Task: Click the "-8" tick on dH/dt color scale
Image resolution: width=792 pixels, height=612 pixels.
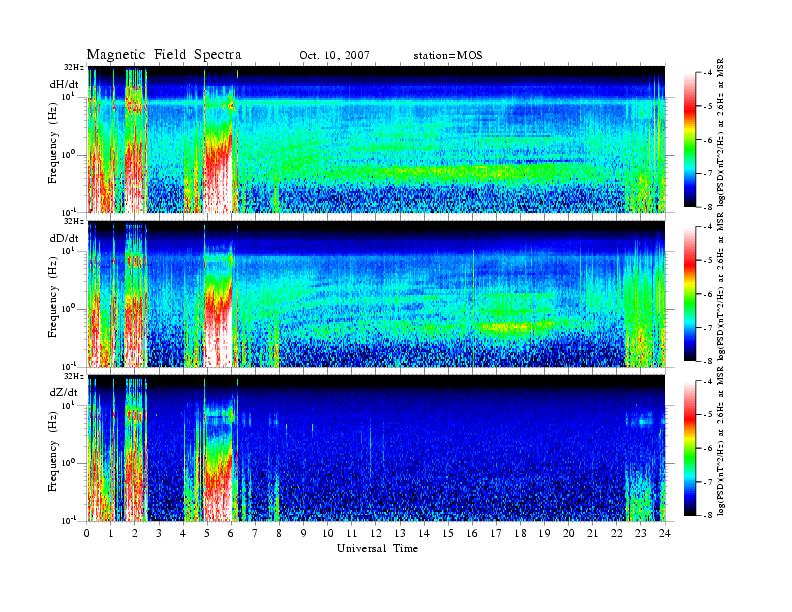Action: (x=709, y=207)
